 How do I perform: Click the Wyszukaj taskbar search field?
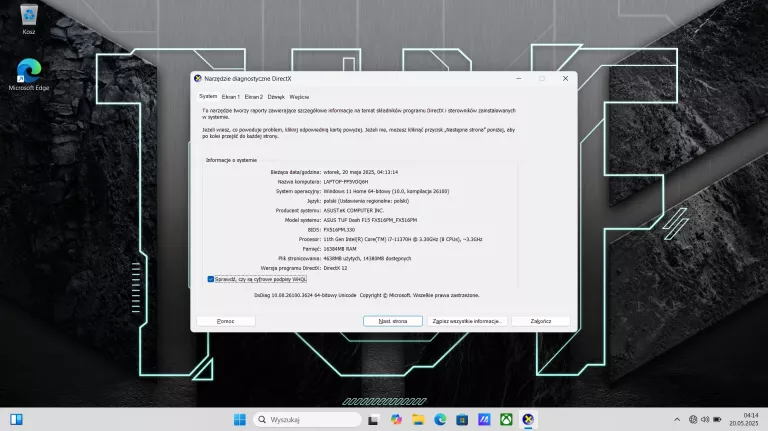point(305,419)
